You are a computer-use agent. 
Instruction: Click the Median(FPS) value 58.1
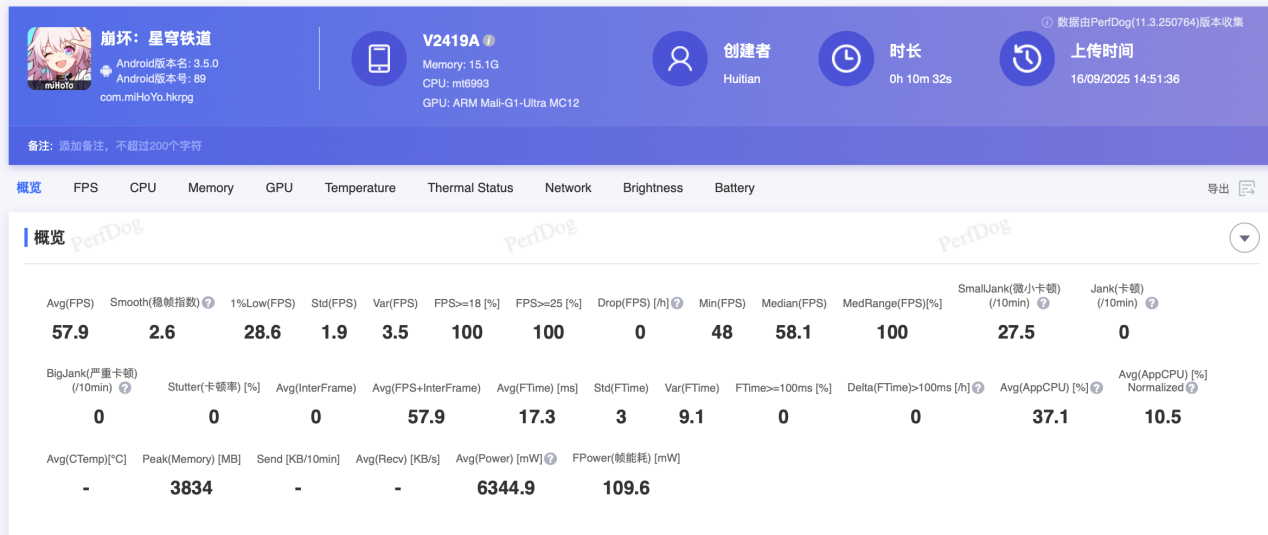click(794, 332)
